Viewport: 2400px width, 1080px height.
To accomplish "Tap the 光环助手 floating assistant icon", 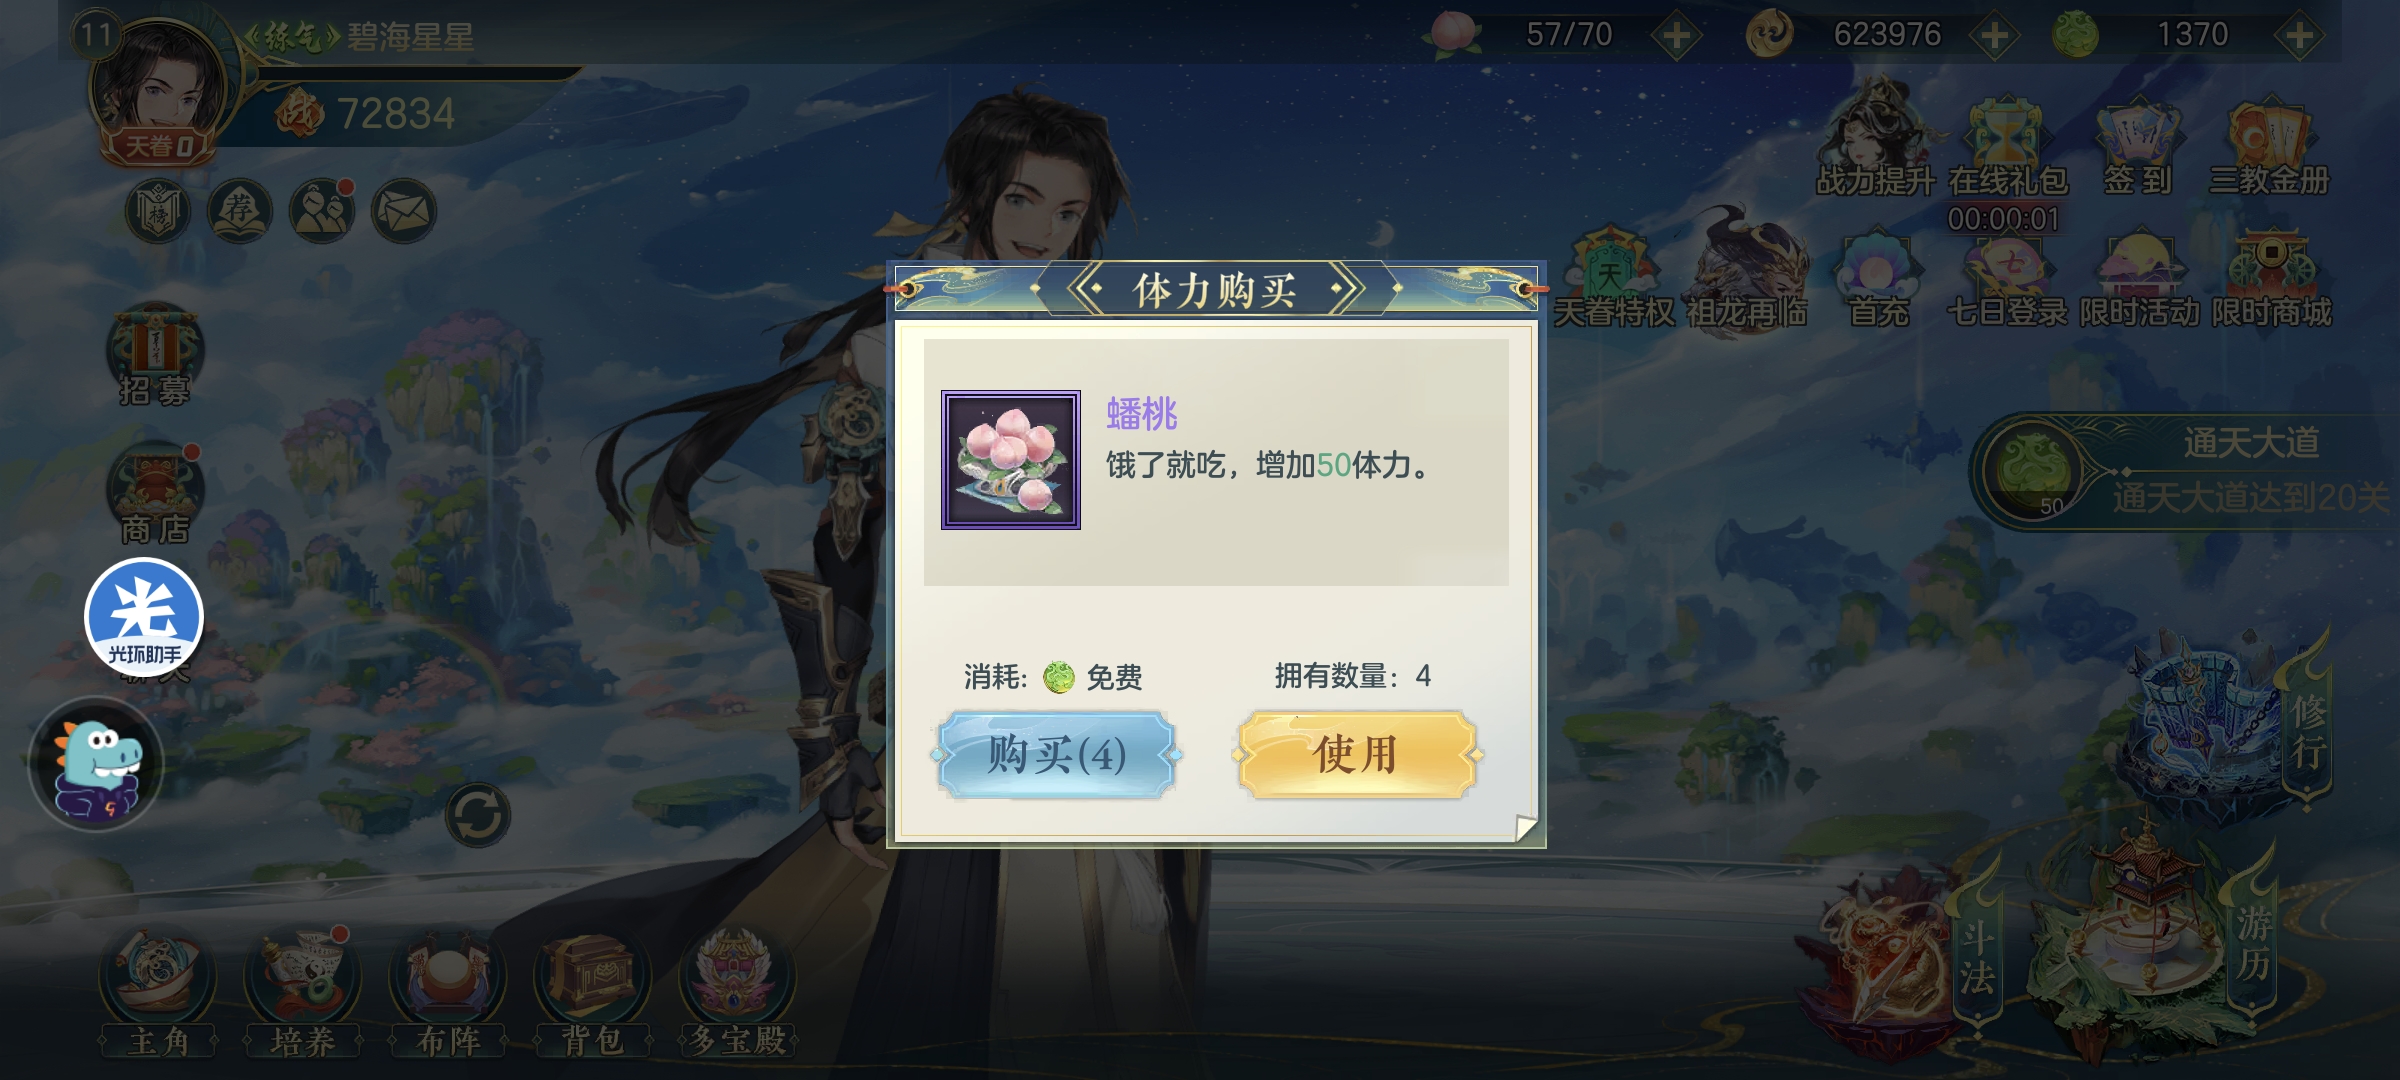I will (144, 615).
